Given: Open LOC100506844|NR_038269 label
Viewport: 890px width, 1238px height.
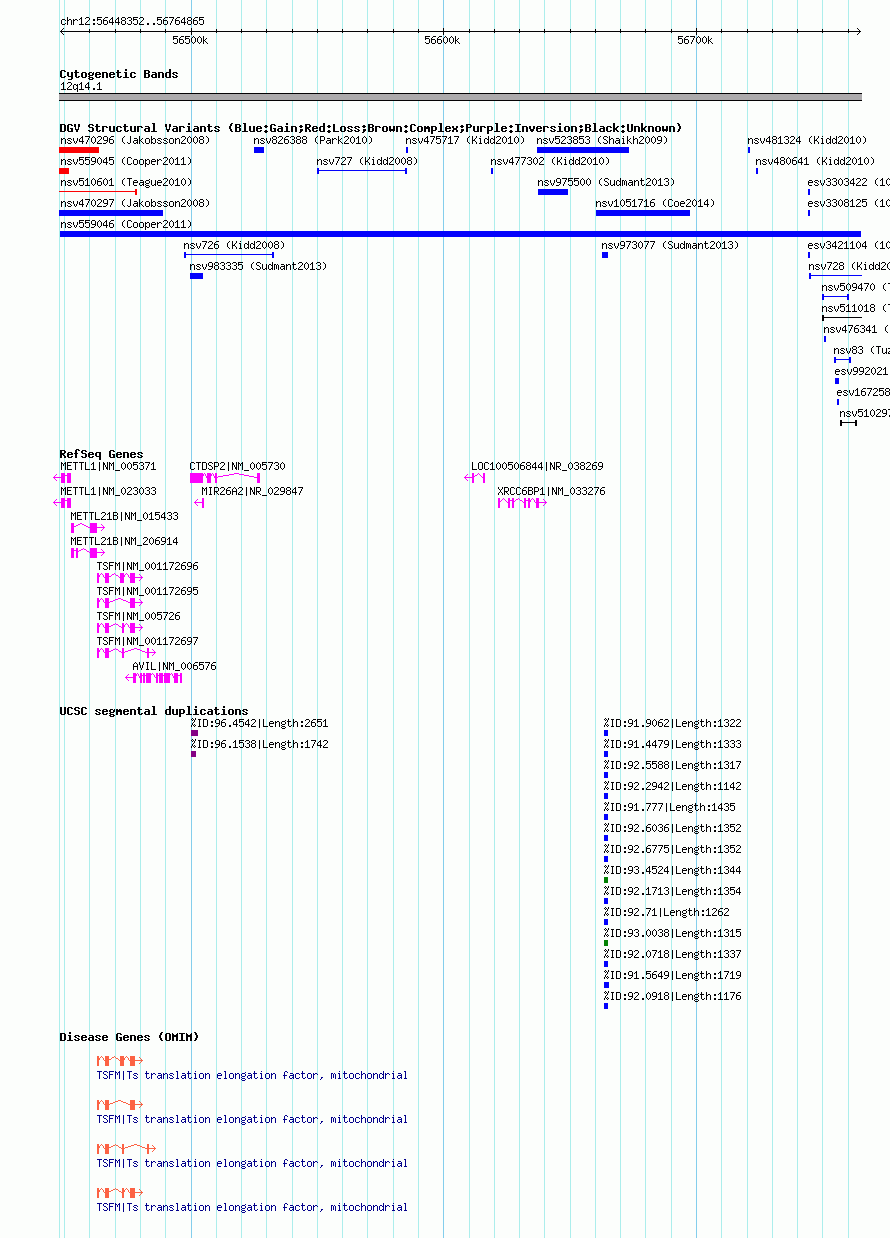Looking at the screenshot, I should coord(537,467).
